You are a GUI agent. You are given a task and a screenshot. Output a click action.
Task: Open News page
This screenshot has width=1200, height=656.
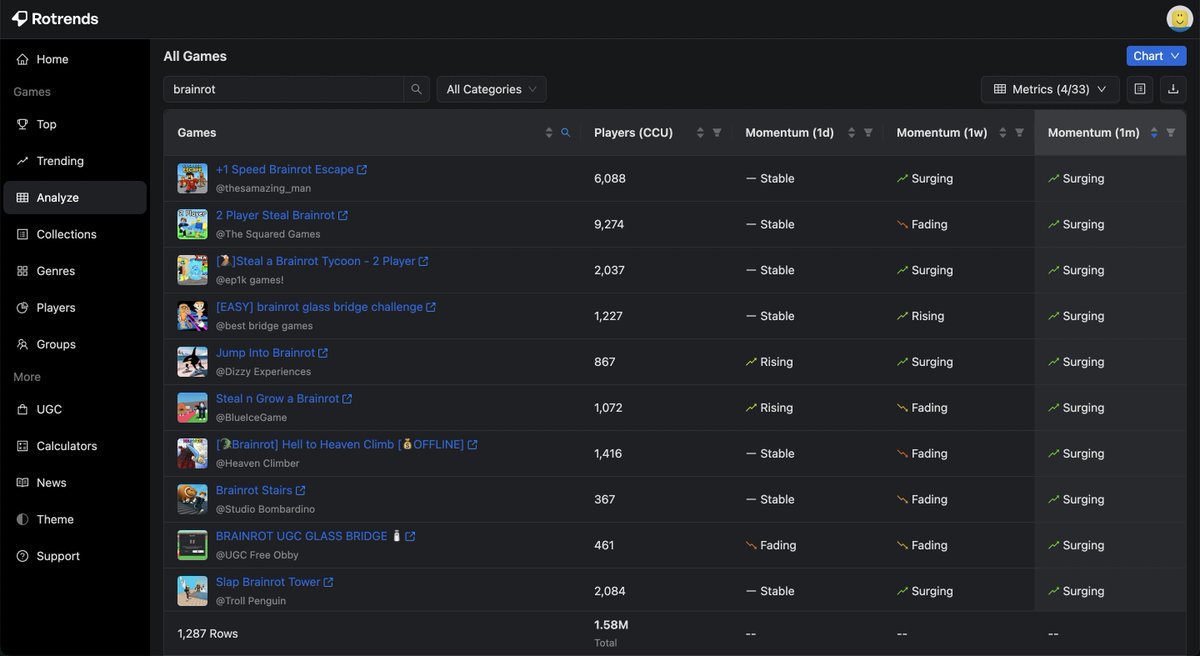(75, 483)
